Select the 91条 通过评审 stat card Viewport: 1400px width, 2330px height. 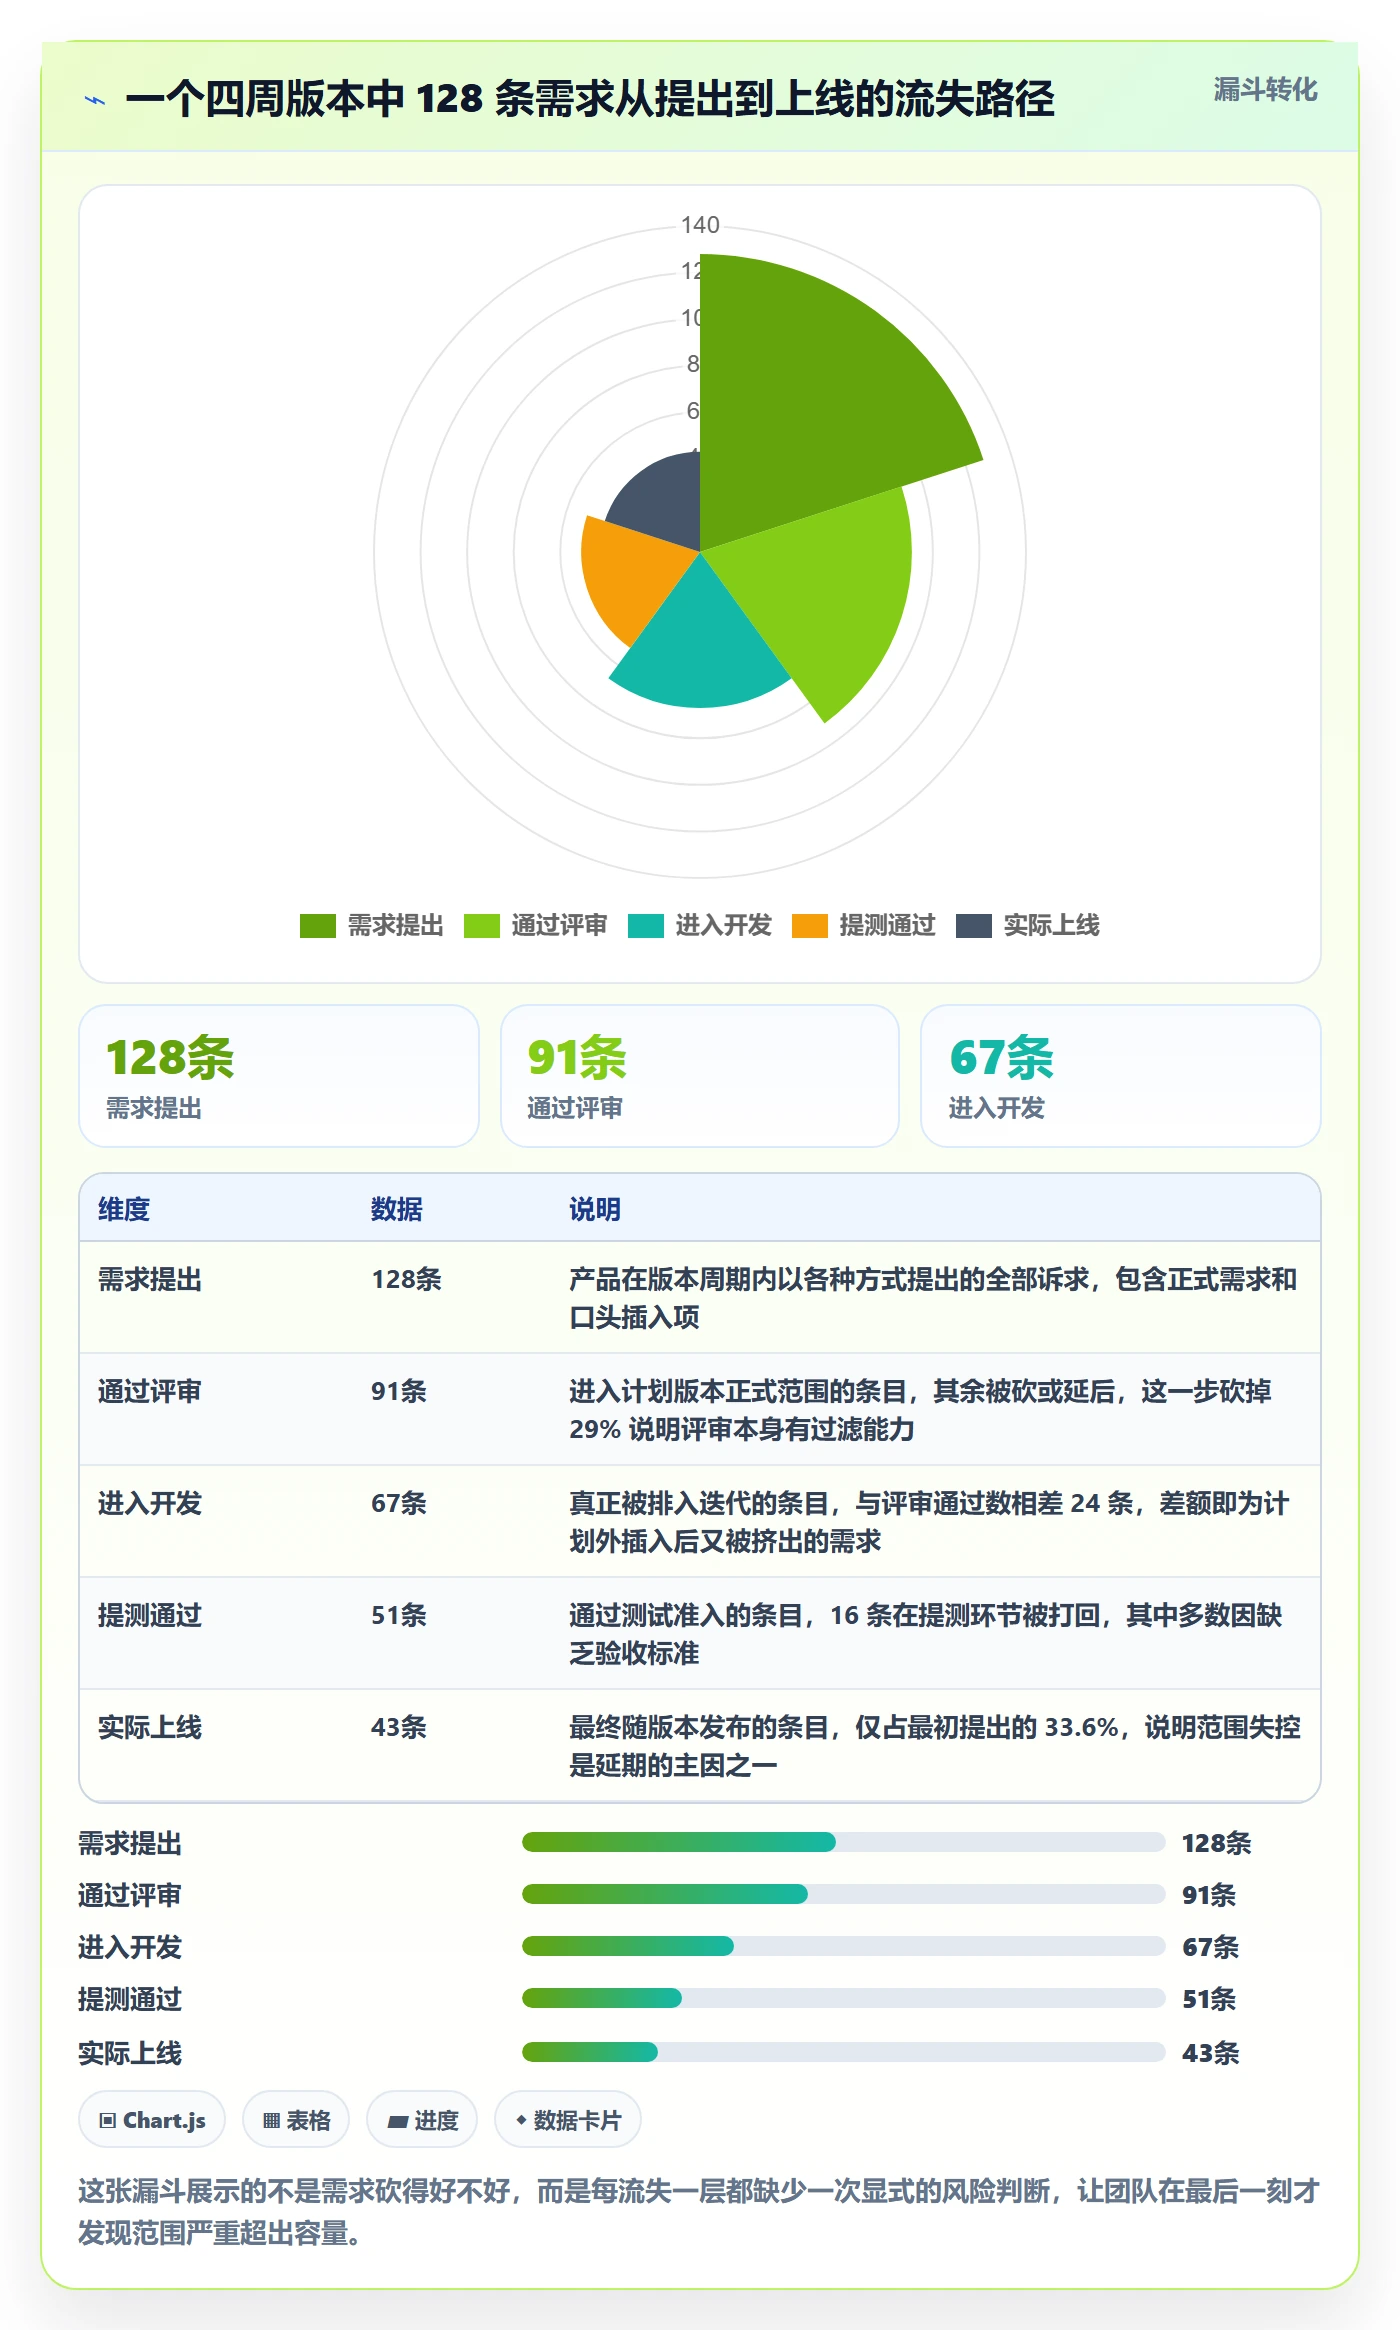click(700, 1076)
